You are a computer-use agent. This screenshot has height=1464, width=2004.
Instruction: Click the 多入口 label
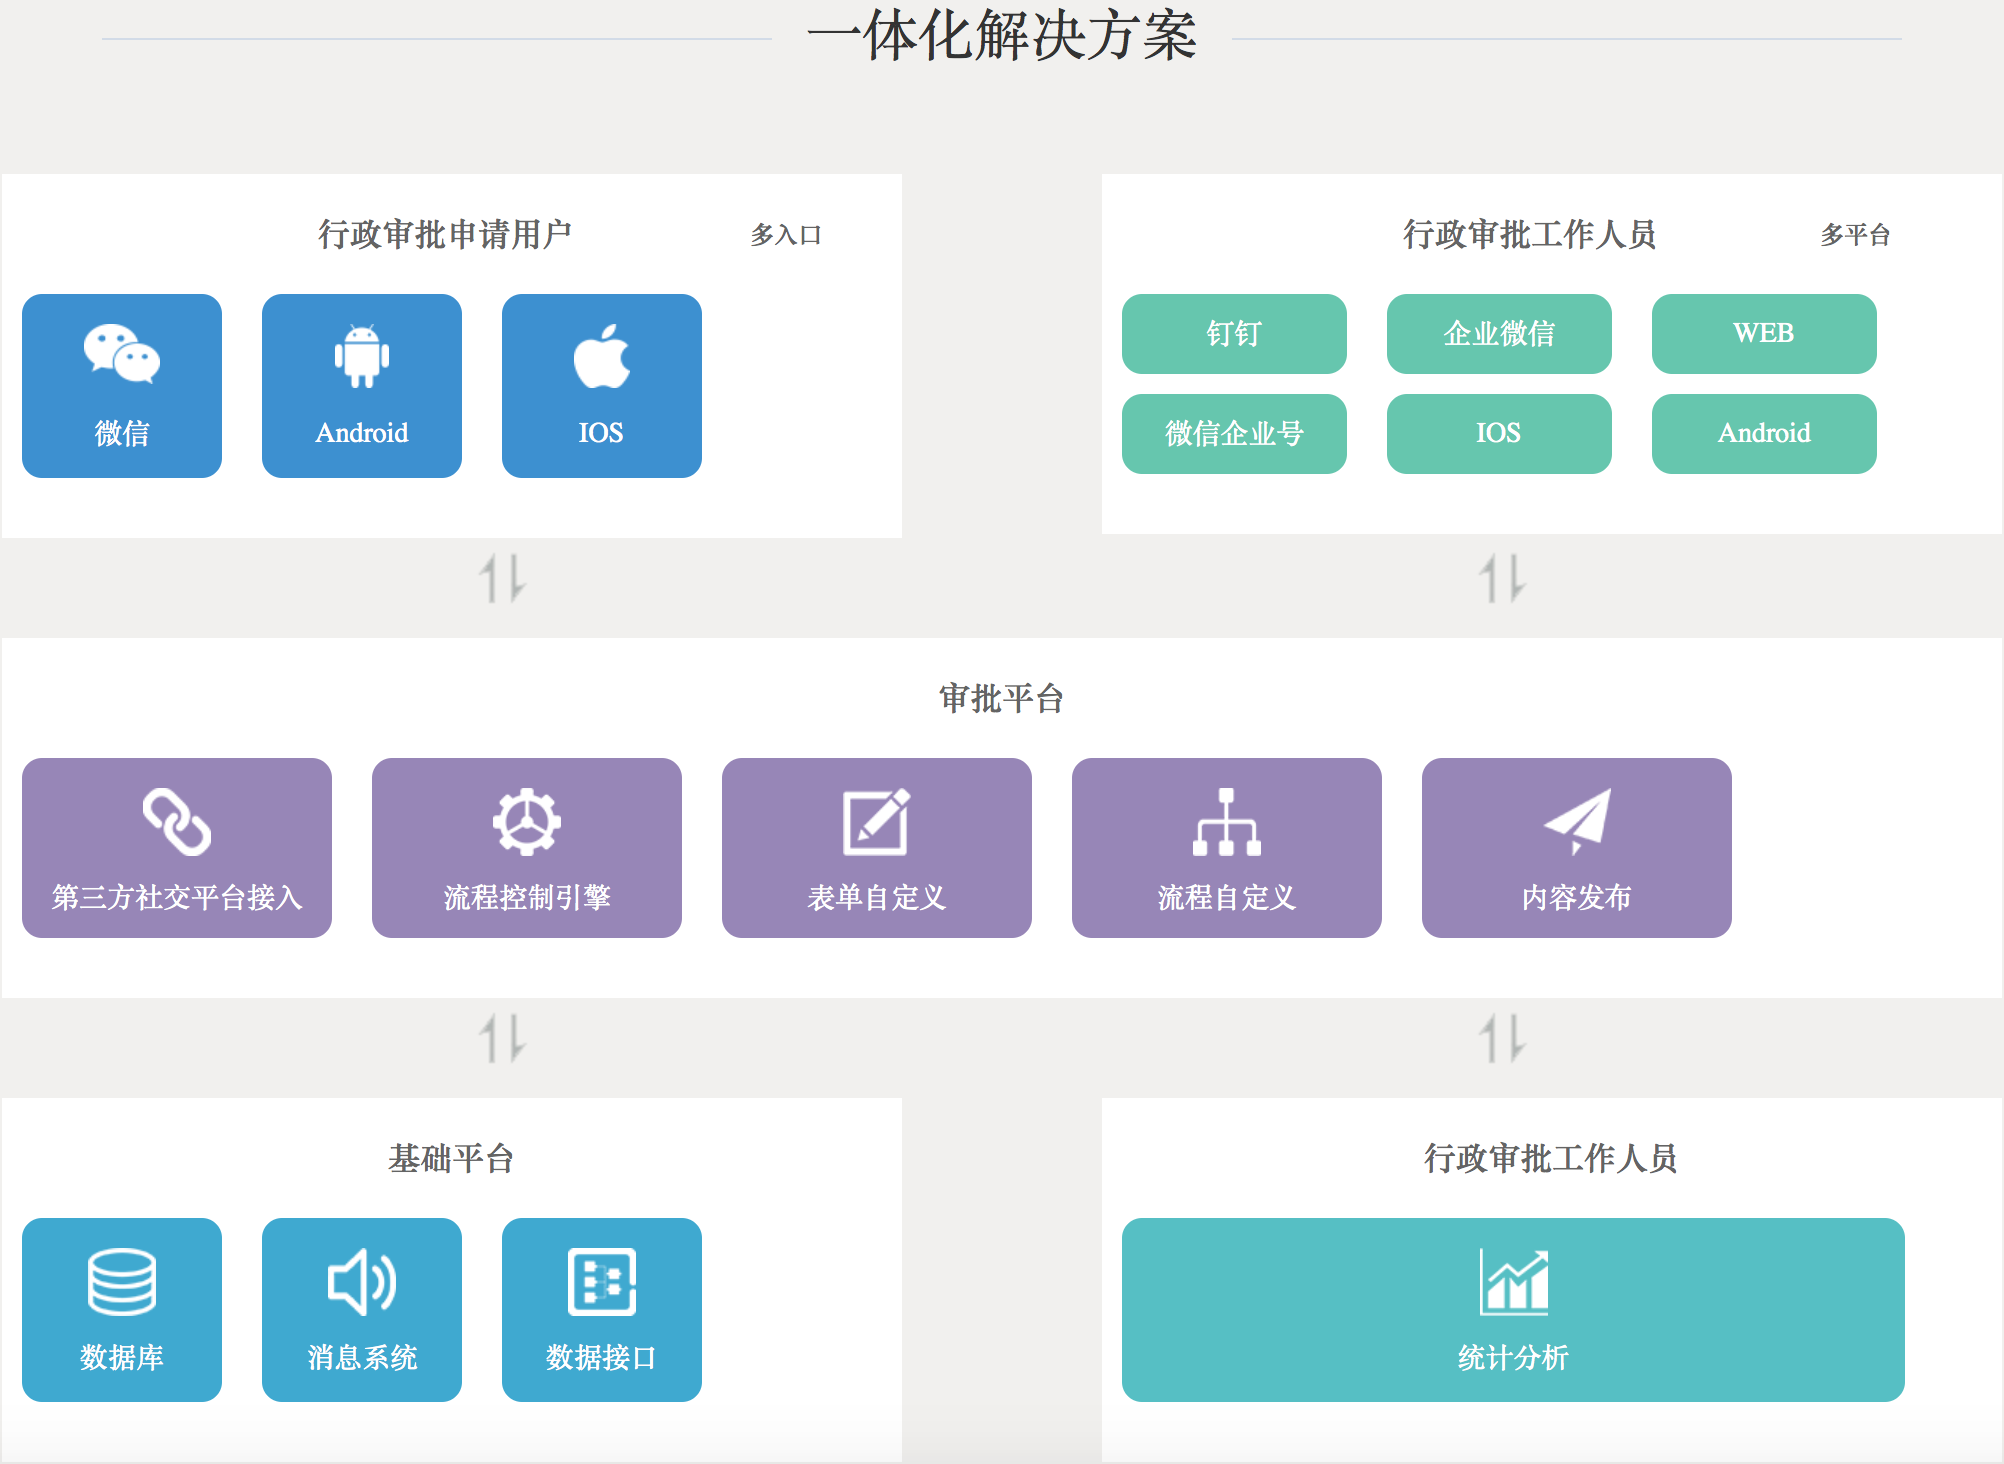786,235
